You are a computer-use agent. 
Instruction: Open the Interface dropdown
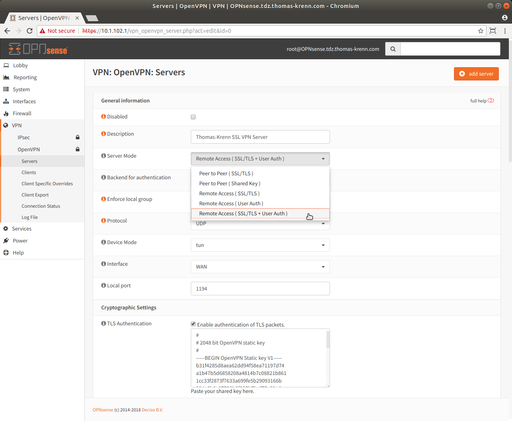coord(260,267)
